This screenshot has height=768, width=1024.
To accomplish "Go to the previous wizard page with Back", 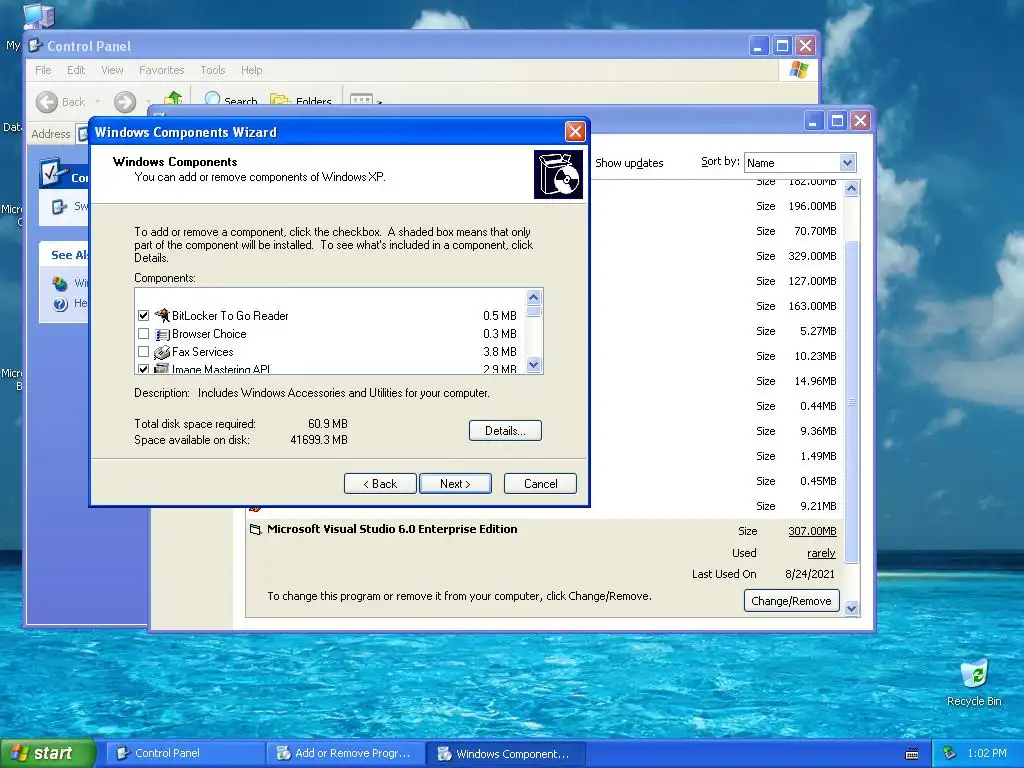I will (380, 483).
